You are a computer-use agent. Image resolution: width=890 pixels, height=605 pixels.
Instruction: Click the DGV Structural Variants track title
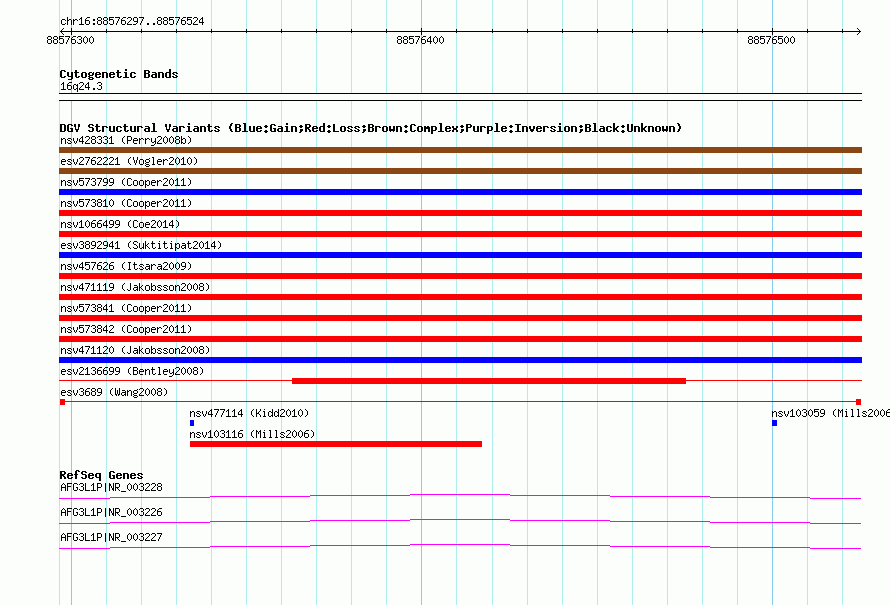point(371,128)
